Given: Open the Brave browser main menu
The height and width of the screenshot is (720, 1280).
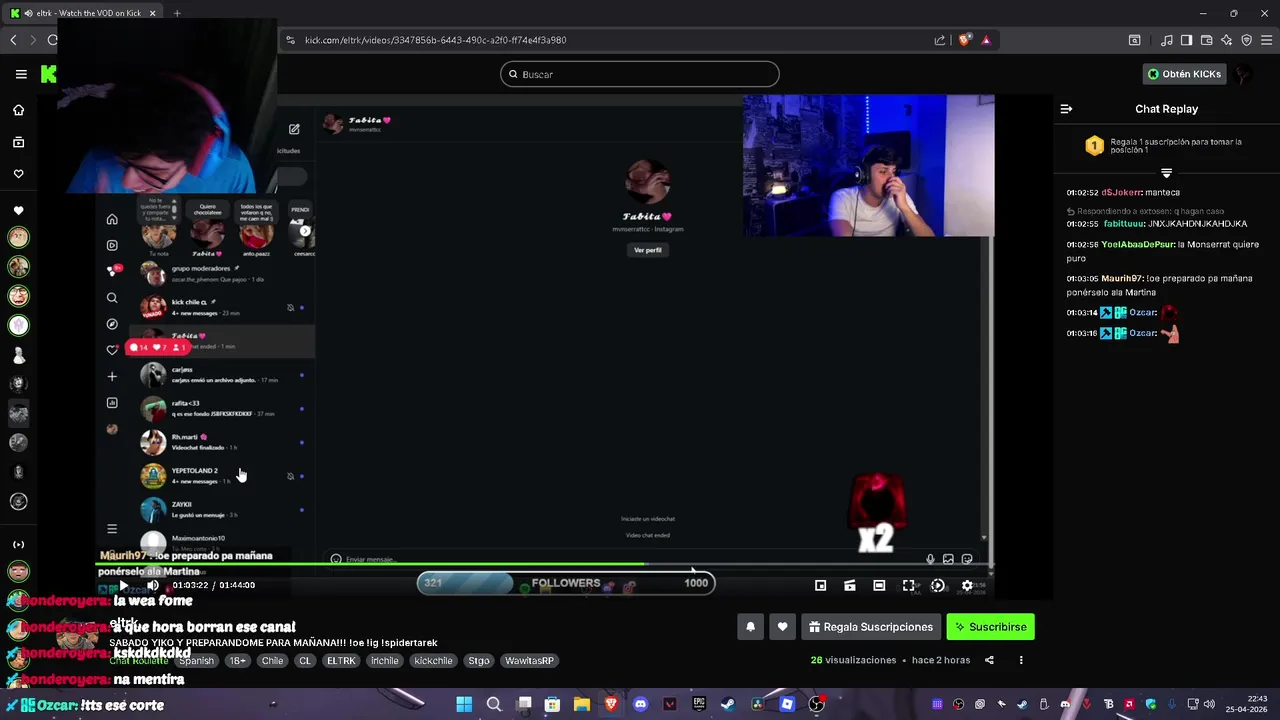Looking at the screenshot, I should [x=1267, y=40].
